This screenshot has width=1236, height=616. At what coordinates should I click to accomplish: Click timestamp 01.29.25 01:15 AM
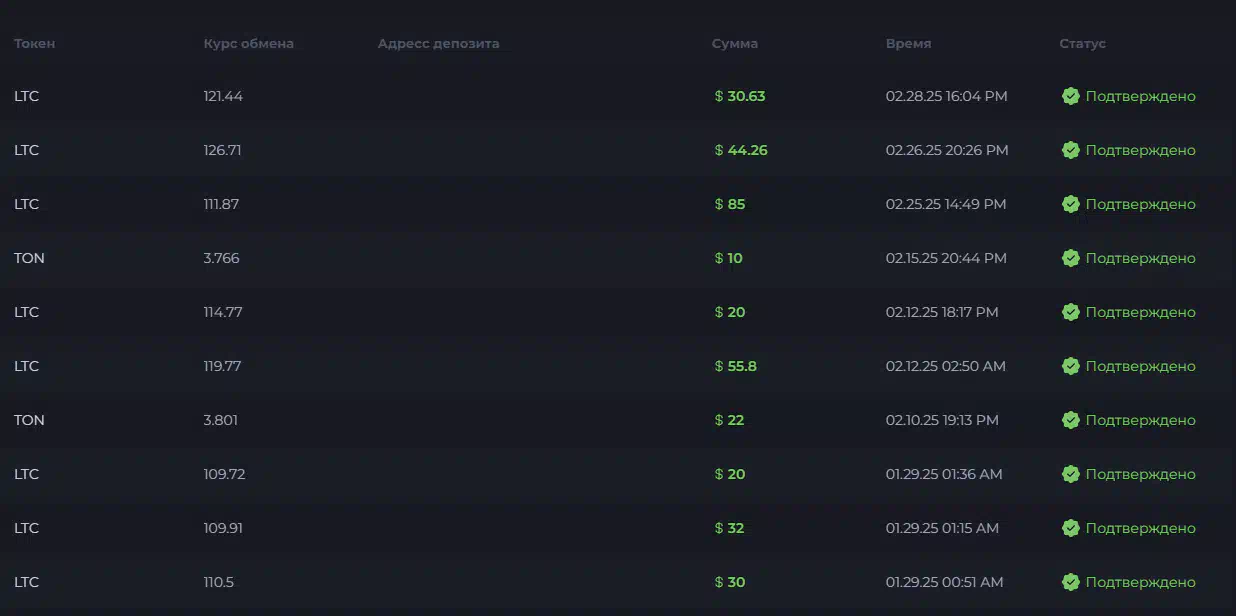click(942, 528)
